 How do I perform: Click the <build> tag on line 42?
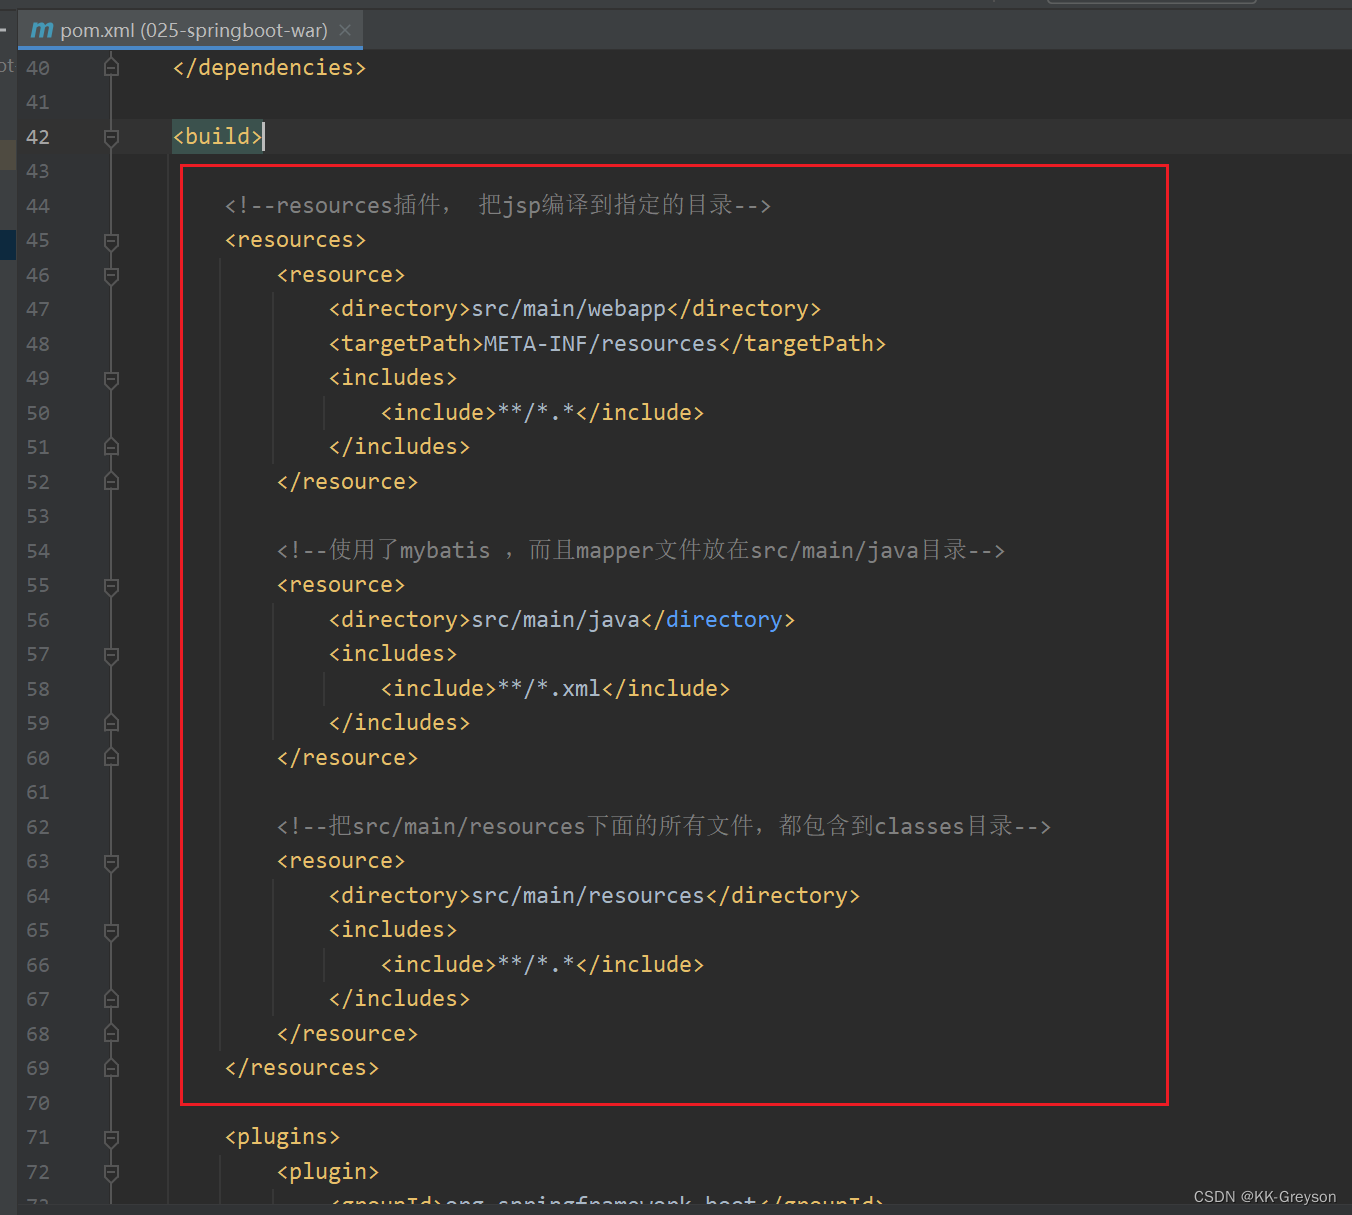pyautogui.click(x=217, y=137)
